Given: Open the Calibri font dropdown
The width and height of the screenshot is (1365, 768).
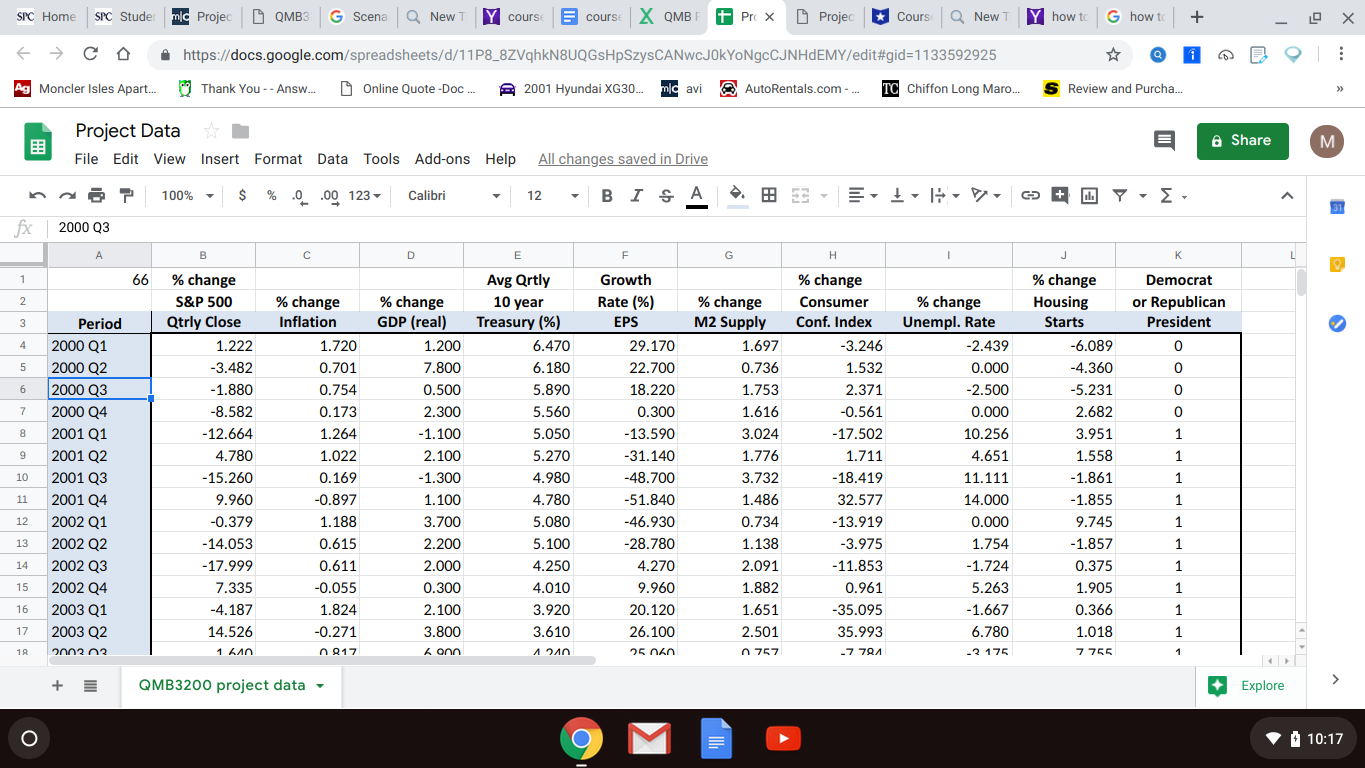Looking at the screenshot, I should (x=453, y=196).
